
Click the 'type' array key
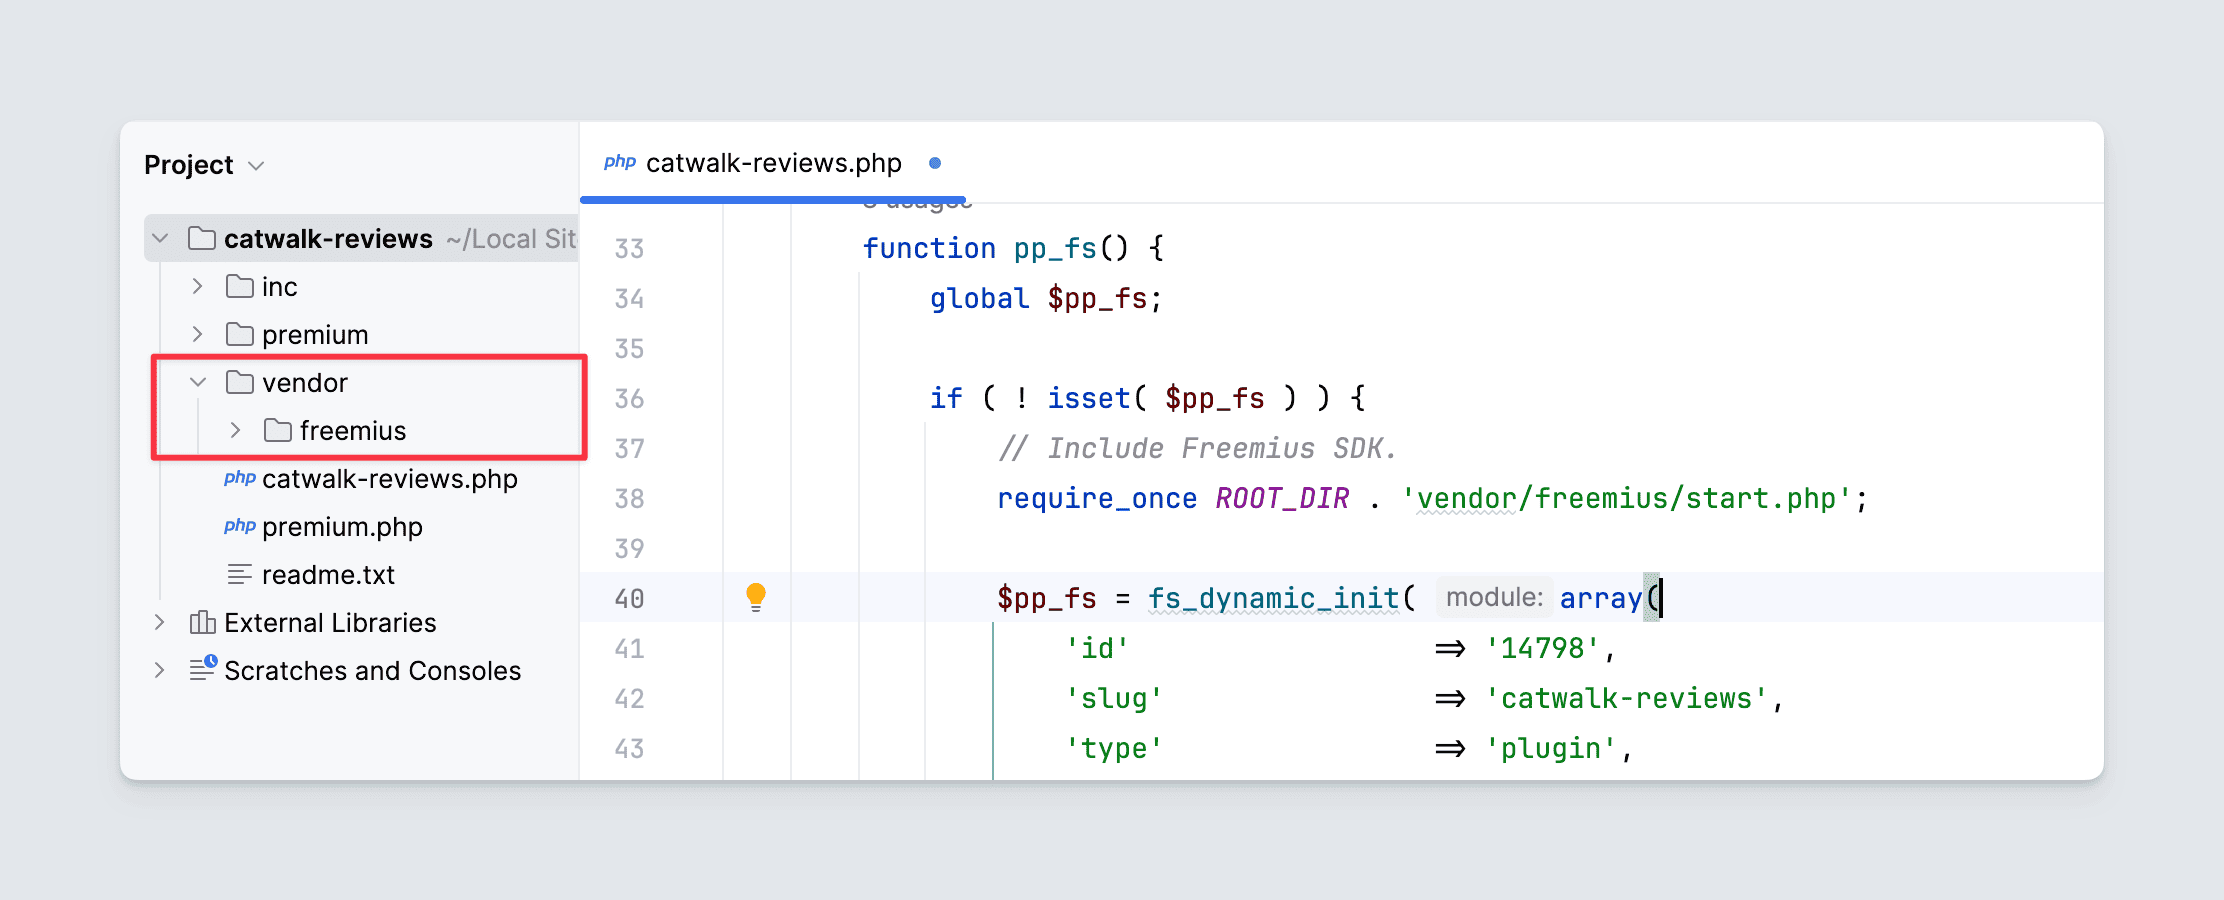coord(1114,748)
